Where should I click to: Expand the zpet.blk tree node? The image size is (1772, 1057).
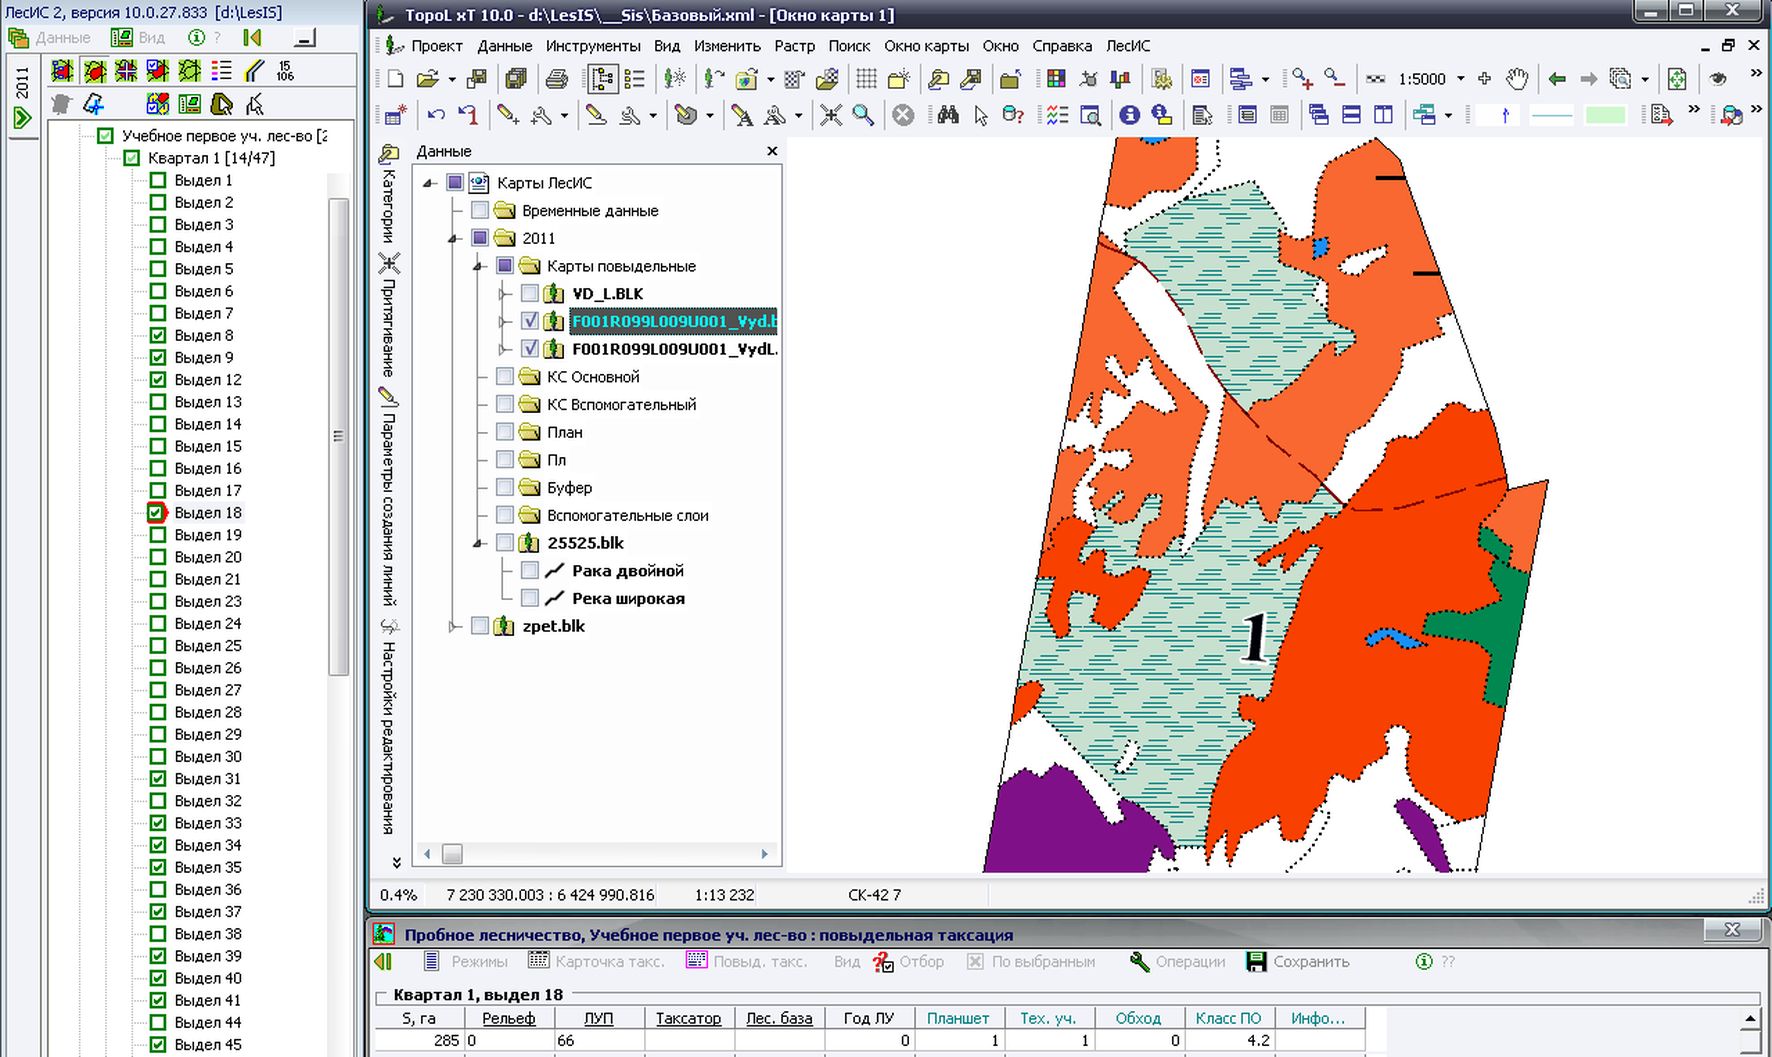(x=454, y=626)
